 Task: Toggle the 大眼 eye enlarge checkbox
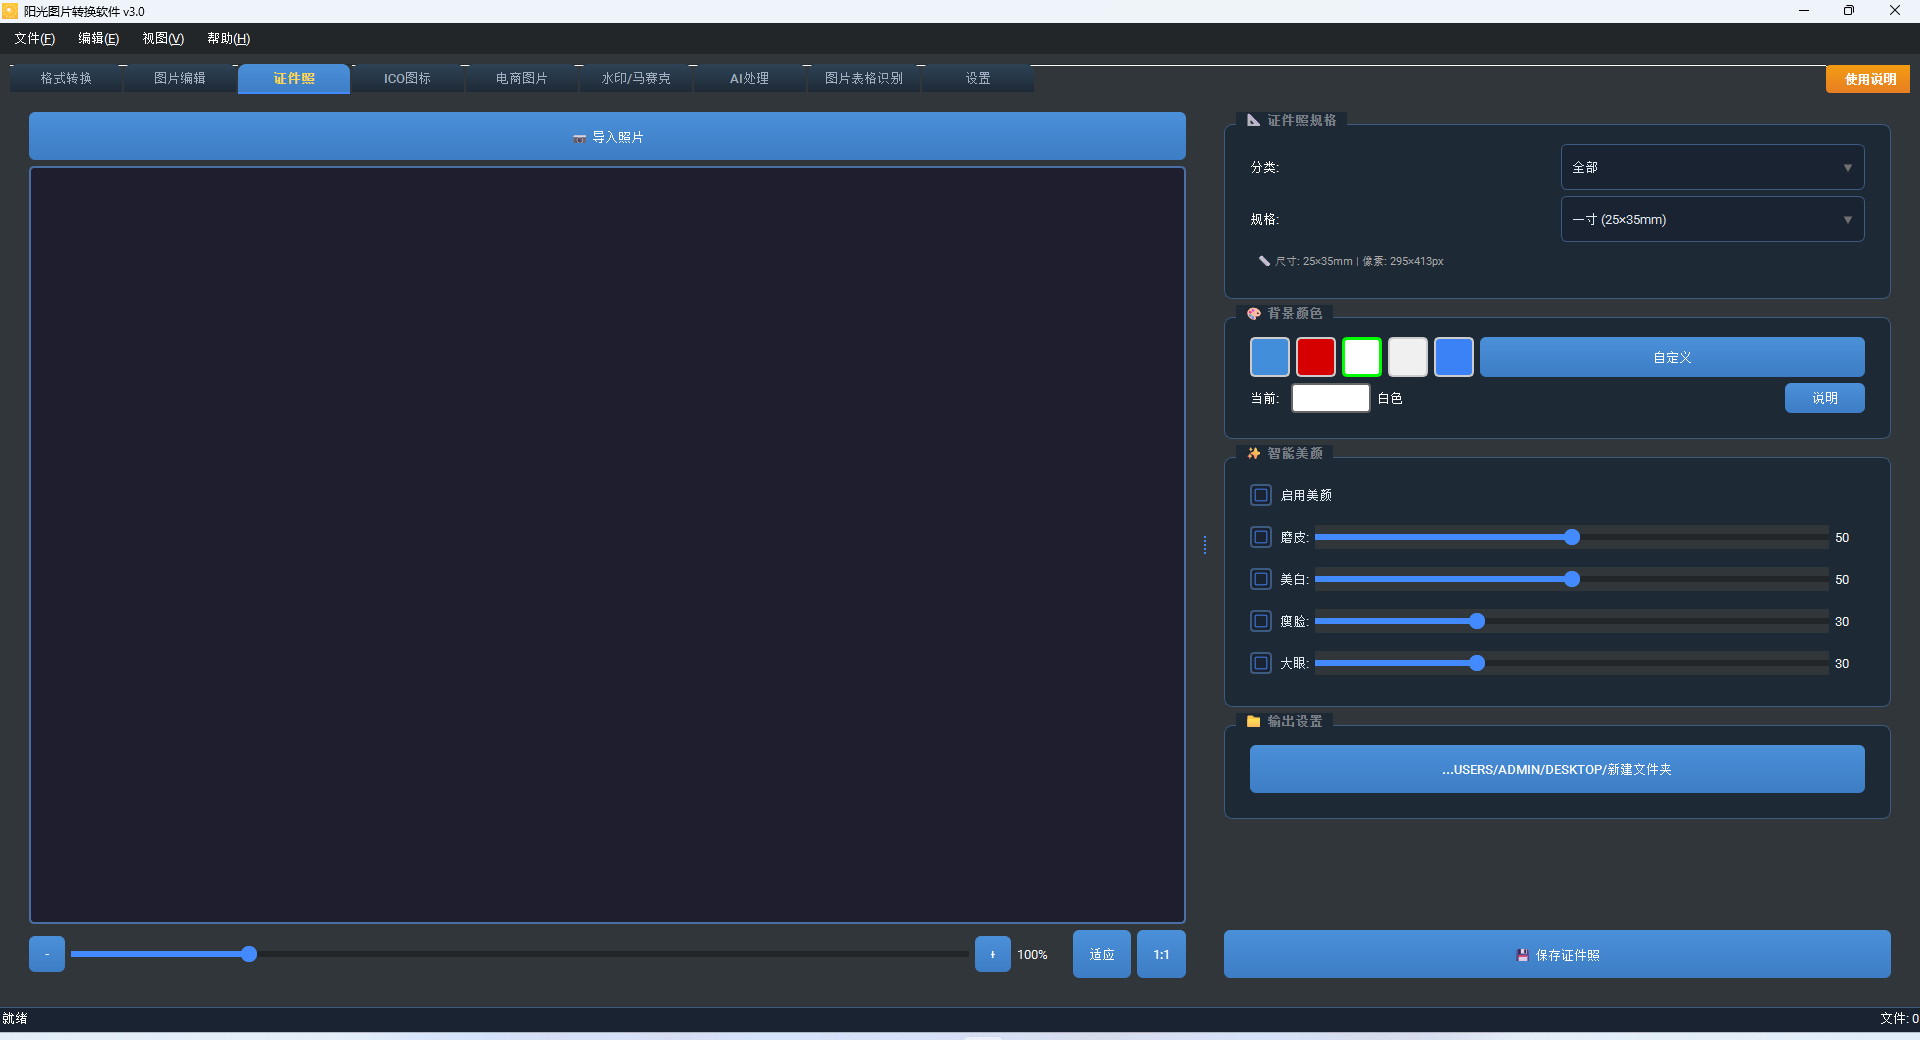pyautogui.click(x=1261, y=663)
